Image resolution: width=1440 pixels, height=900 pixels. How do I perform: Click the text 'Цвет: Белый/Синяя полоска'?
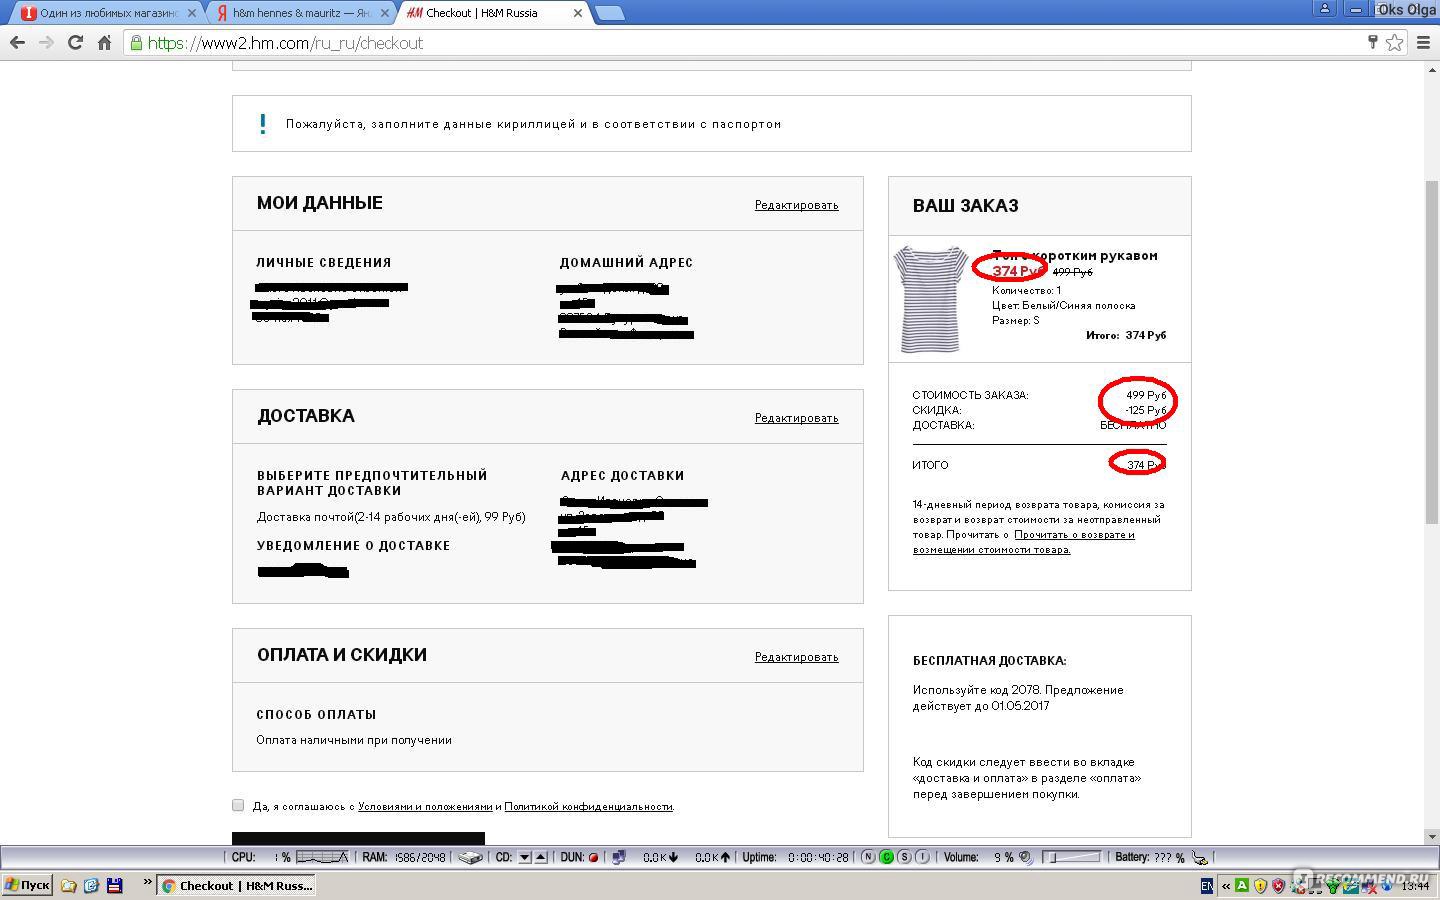(x=1064, y=305)
